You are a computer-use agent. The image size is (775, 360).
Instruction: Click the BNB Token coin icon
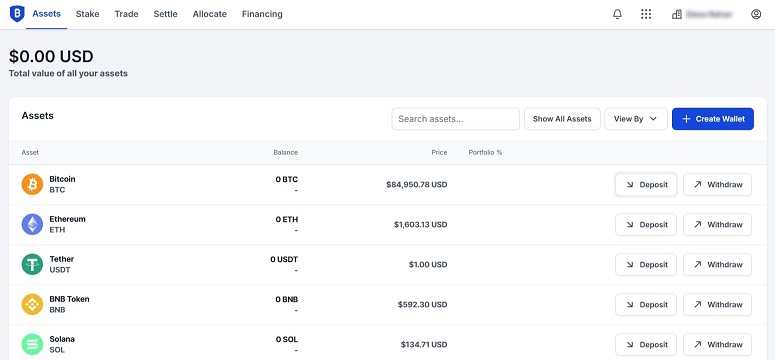click(x=32, y=305)
